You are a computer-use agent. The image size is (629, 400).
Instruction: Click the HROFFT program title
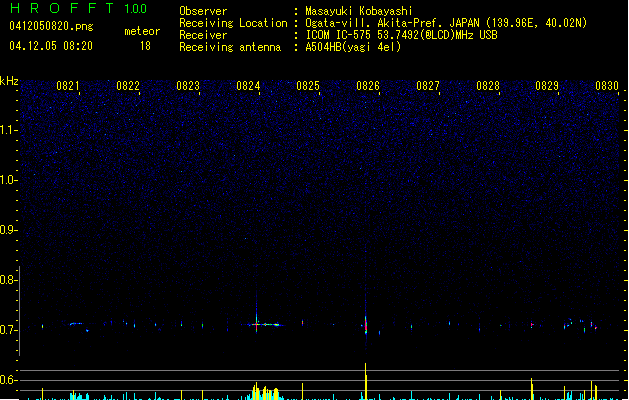pyautogui.click(x=62, y=8)
